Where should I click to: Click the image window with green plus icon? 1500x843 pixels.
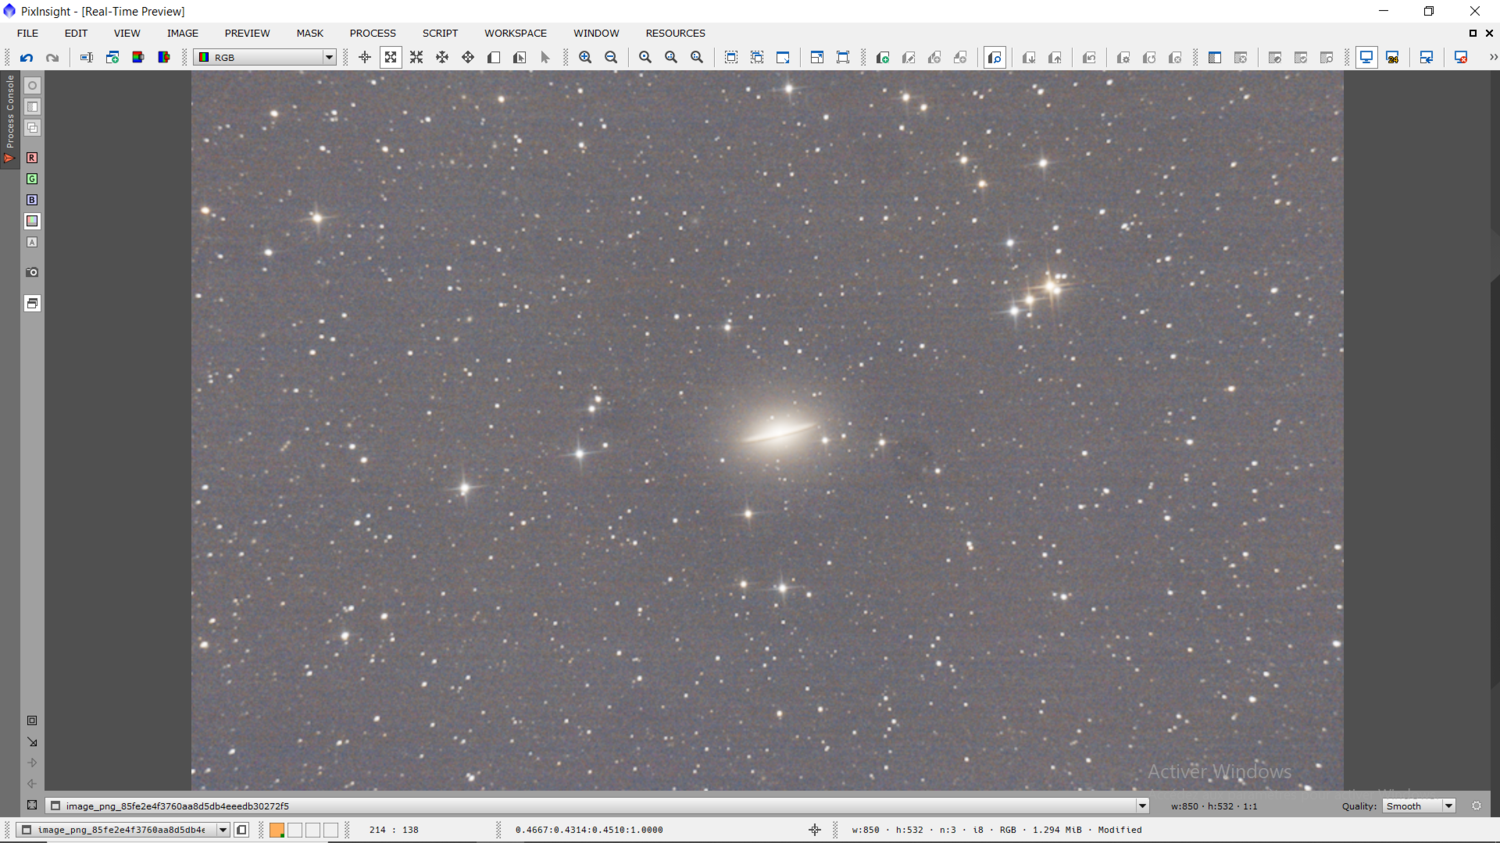click(882, 58)
